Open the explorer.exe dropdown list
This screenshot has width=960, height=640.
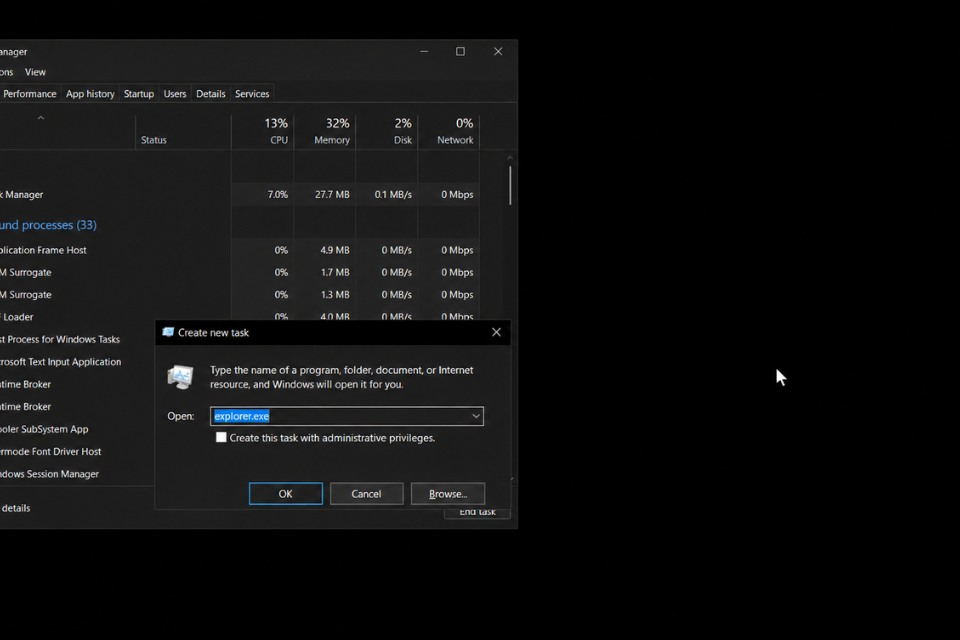pos(477,416)
